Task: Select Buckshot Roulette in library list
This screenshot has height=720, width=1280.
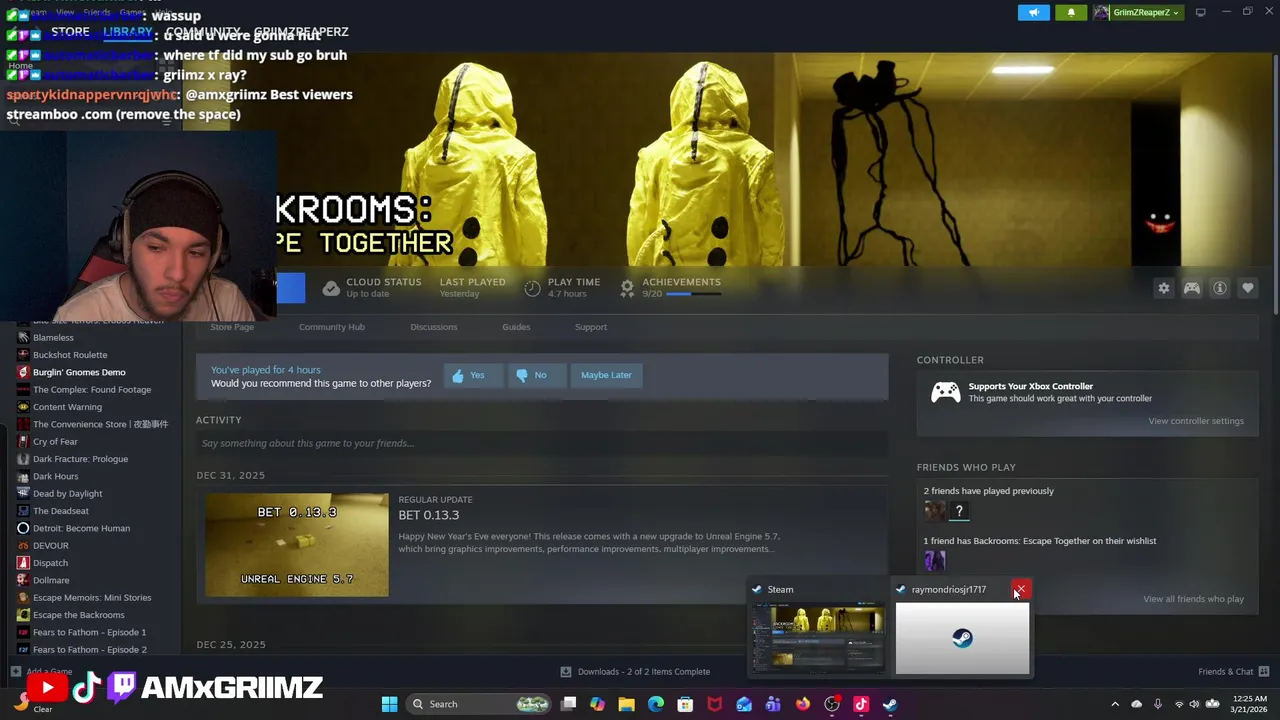Action: point(70,355)
